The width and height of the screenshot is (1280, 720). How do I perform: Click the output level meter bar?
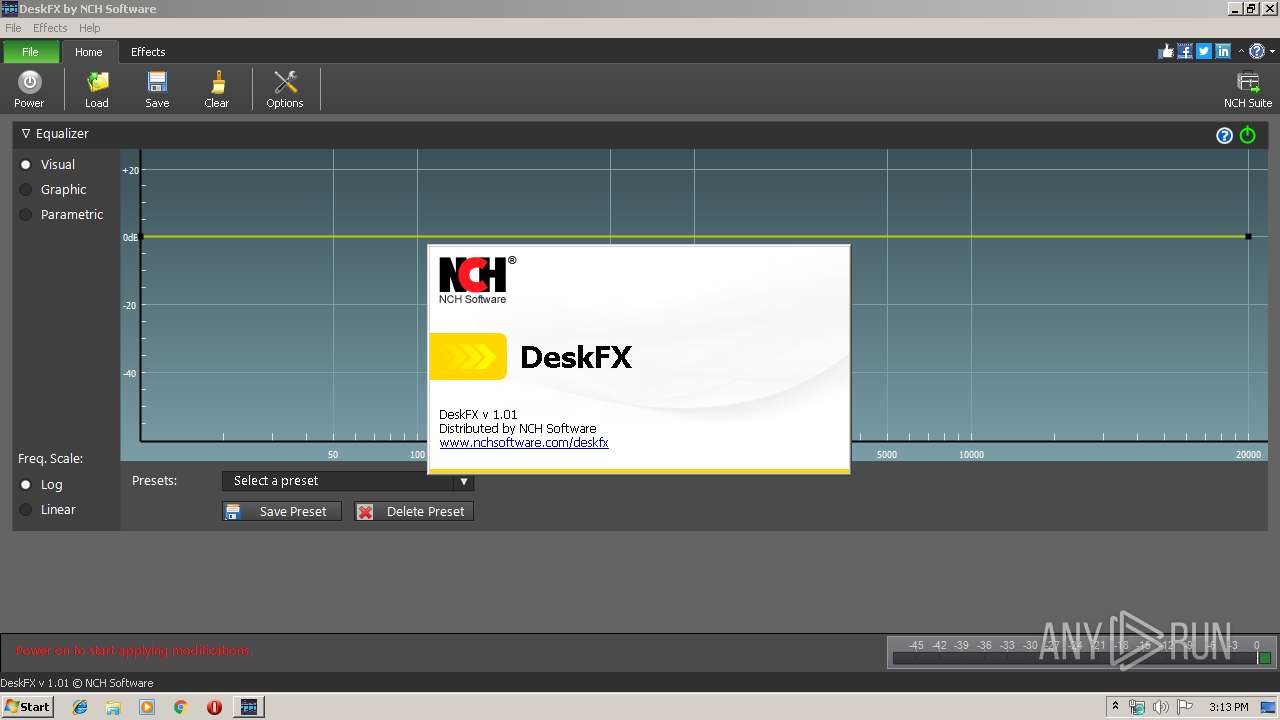(x=1082, y=658)
